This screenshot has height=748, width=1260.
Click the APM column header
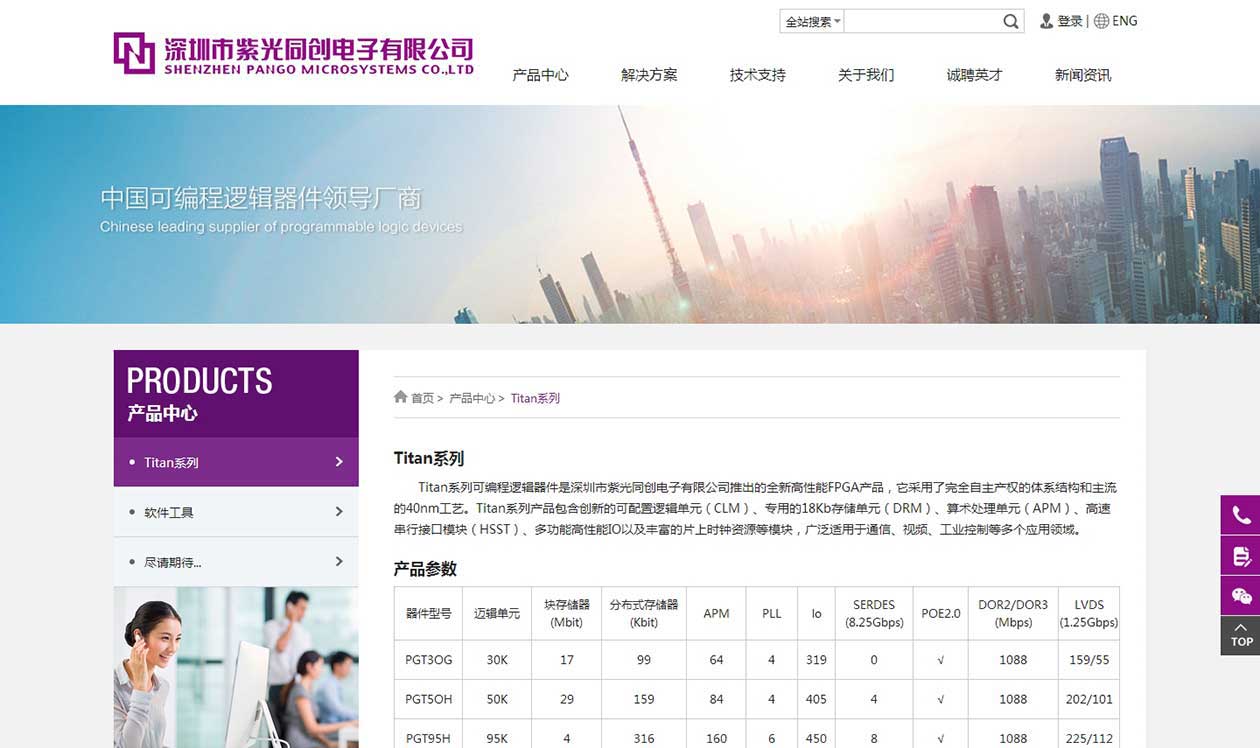tap(716, 613)
